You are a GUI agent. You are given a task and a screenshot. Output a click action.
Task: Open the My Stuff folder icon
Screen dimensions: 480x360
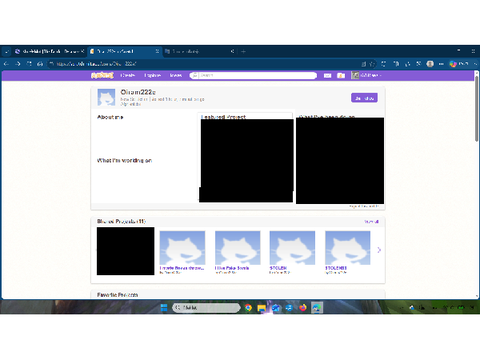[341, 76]
